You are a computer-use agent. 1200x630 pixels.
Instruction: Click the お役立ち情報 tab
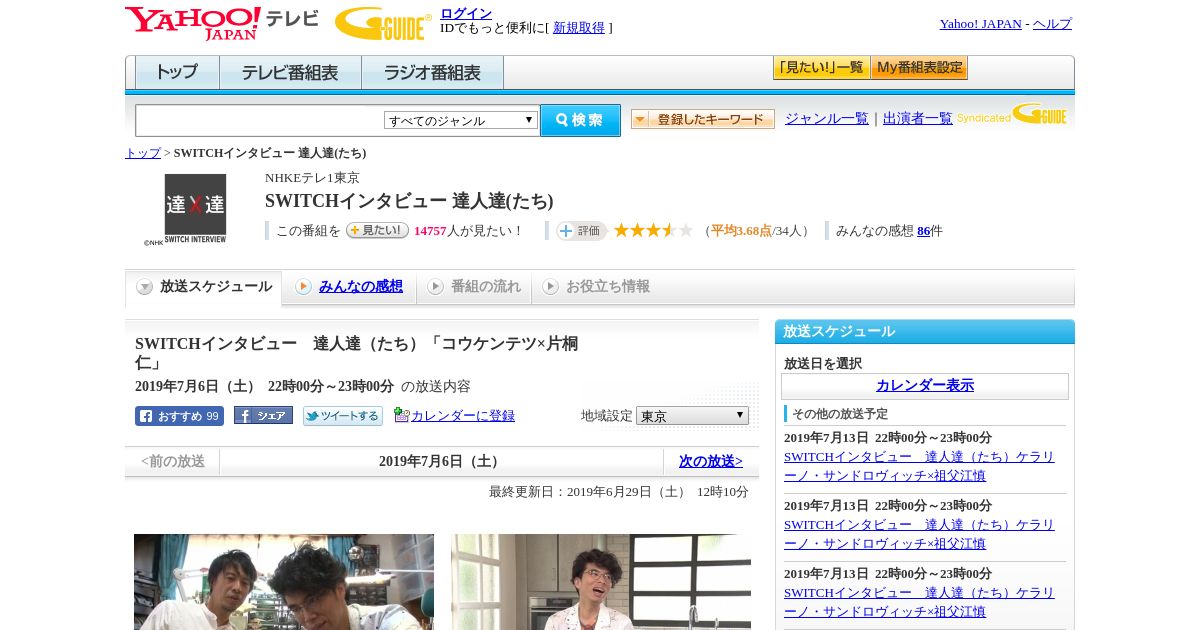coord(596,287)
